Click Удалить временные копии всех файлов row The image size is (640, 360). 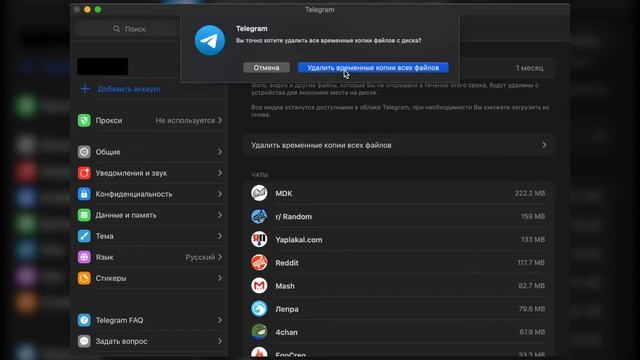(398, 145)
